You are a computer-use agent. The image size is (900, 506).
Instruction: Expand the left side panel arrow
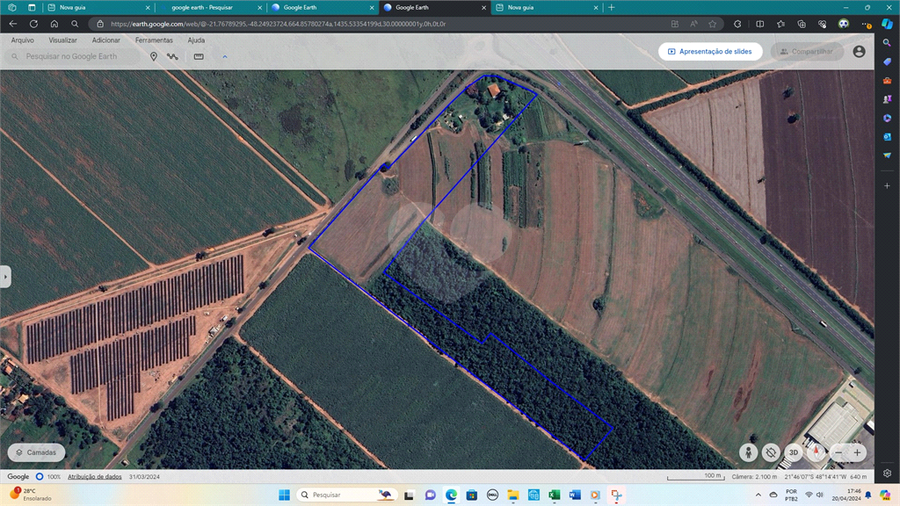[5, 277]
